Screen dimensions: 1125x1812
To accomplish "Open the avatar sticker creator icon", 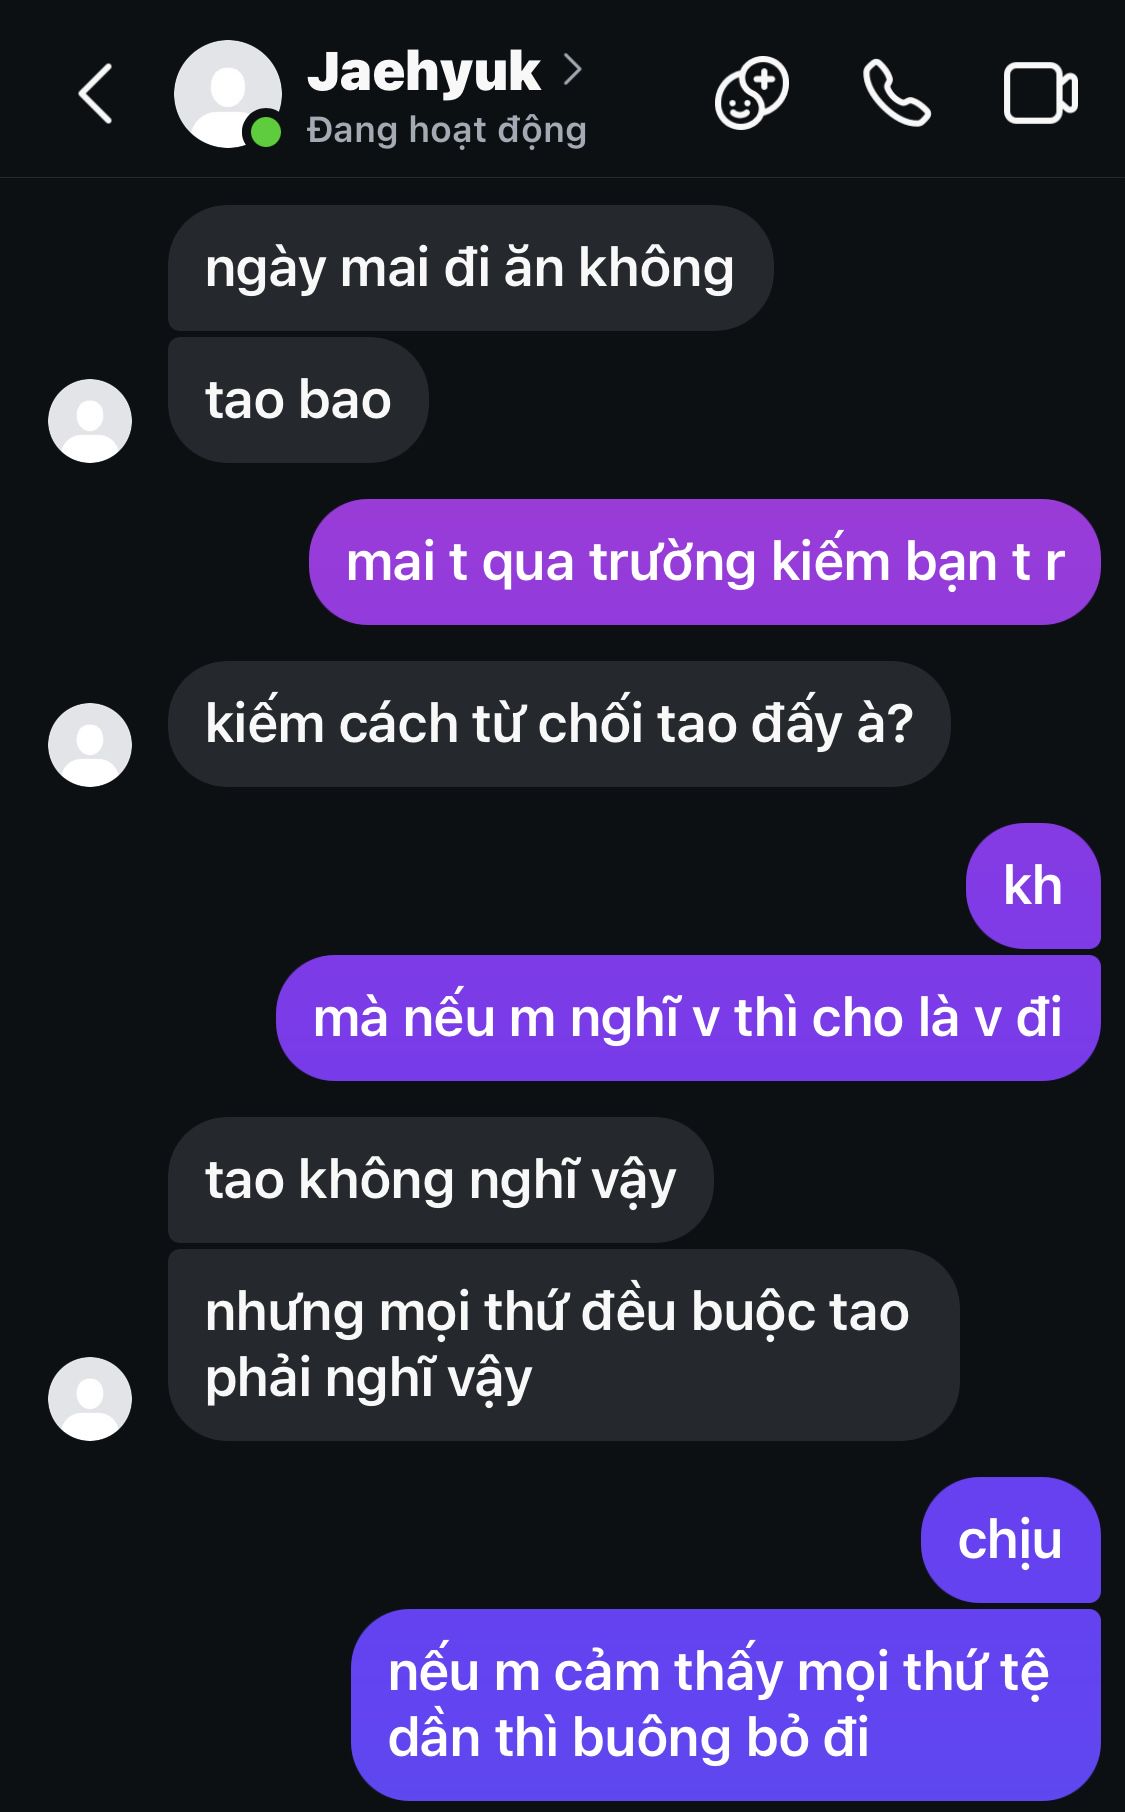I will (x=751, y=94).
